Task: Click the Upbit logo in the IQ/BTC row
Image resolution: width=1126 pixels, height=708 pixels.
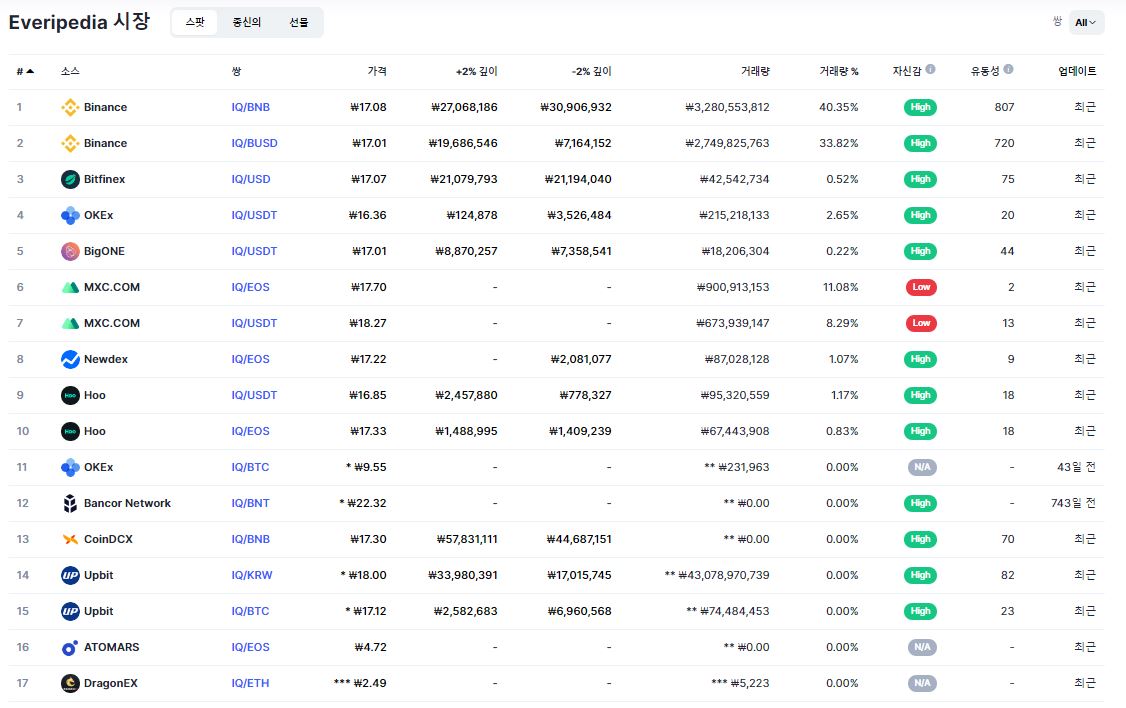Action: point(70,611)
